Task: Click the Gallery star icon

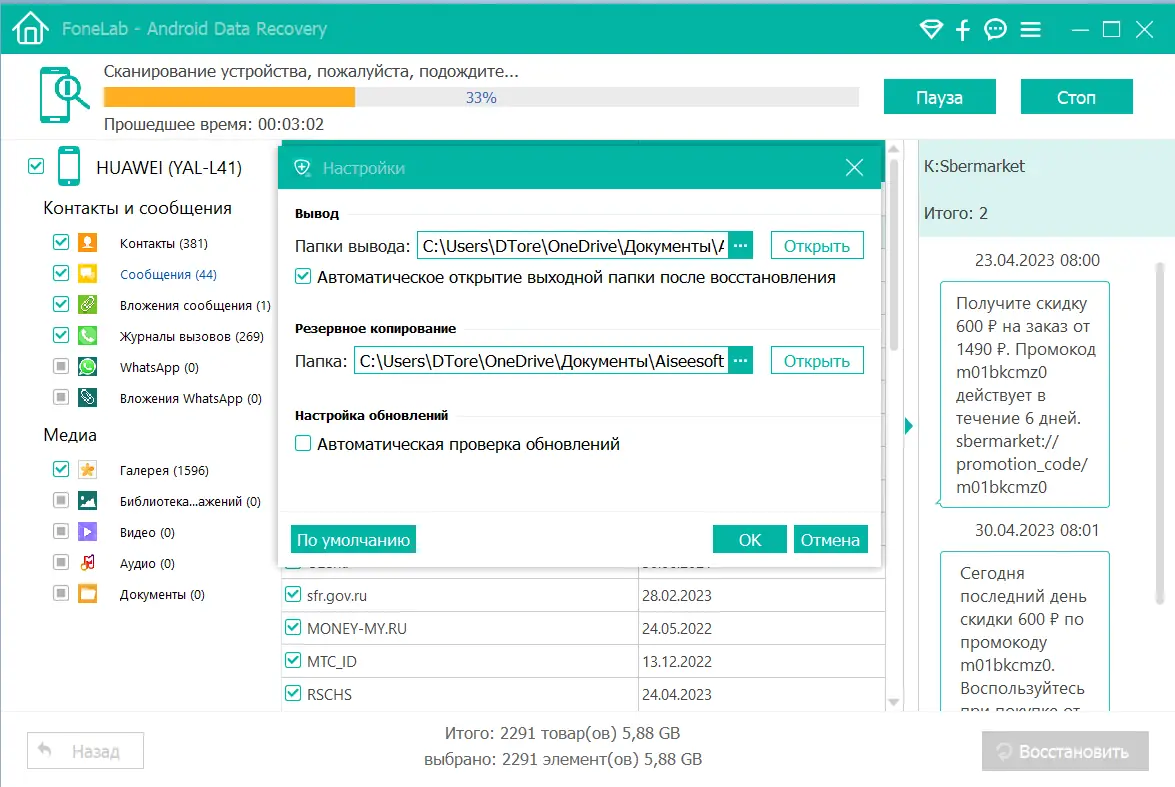Action: (x=88, y=469)
